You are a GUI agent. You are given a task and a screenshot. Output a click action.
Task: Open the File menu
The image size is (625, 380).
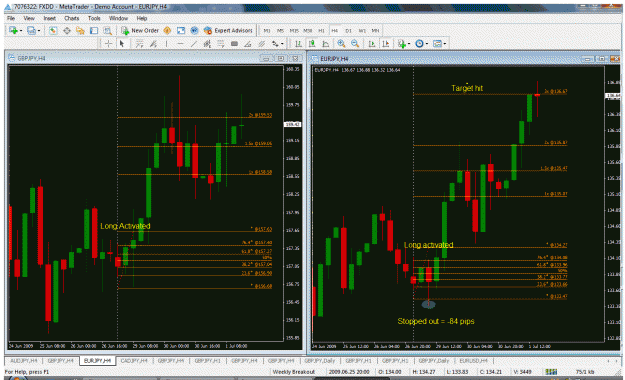11,18
